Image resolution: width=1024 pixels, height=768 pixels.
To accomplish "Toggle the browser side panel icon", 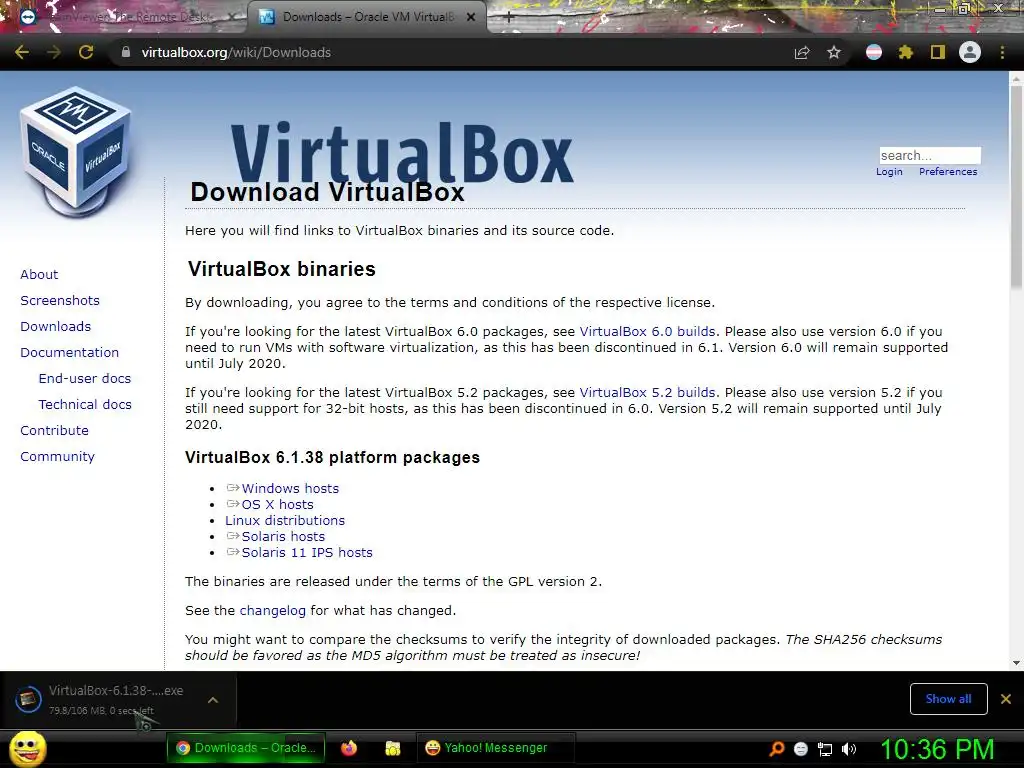I will pyautogui.click(x=937, y=52).
